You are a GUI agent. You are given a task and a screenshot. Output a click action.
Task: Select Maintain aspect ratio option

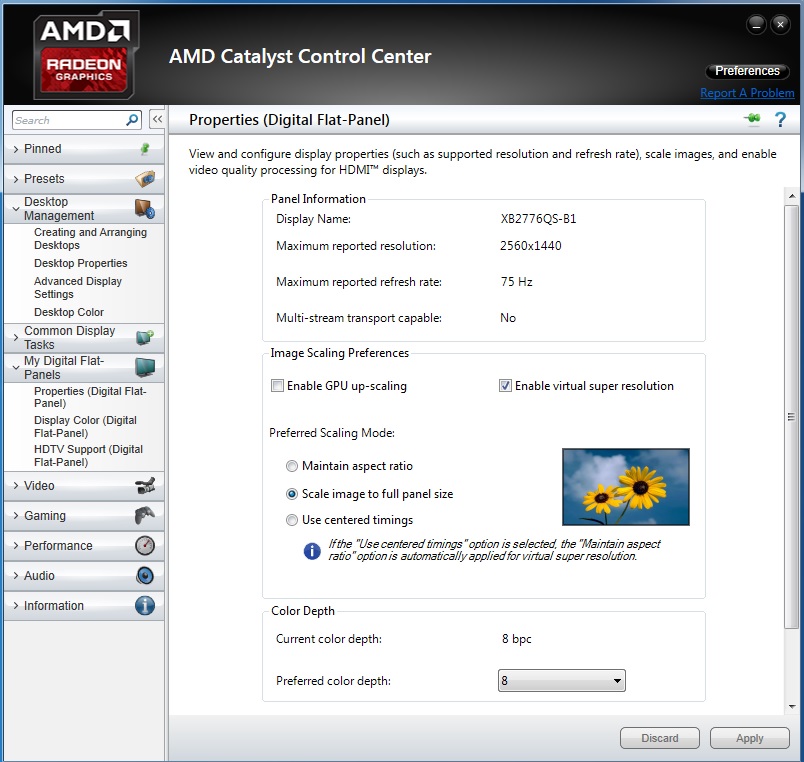coord(292,466)
